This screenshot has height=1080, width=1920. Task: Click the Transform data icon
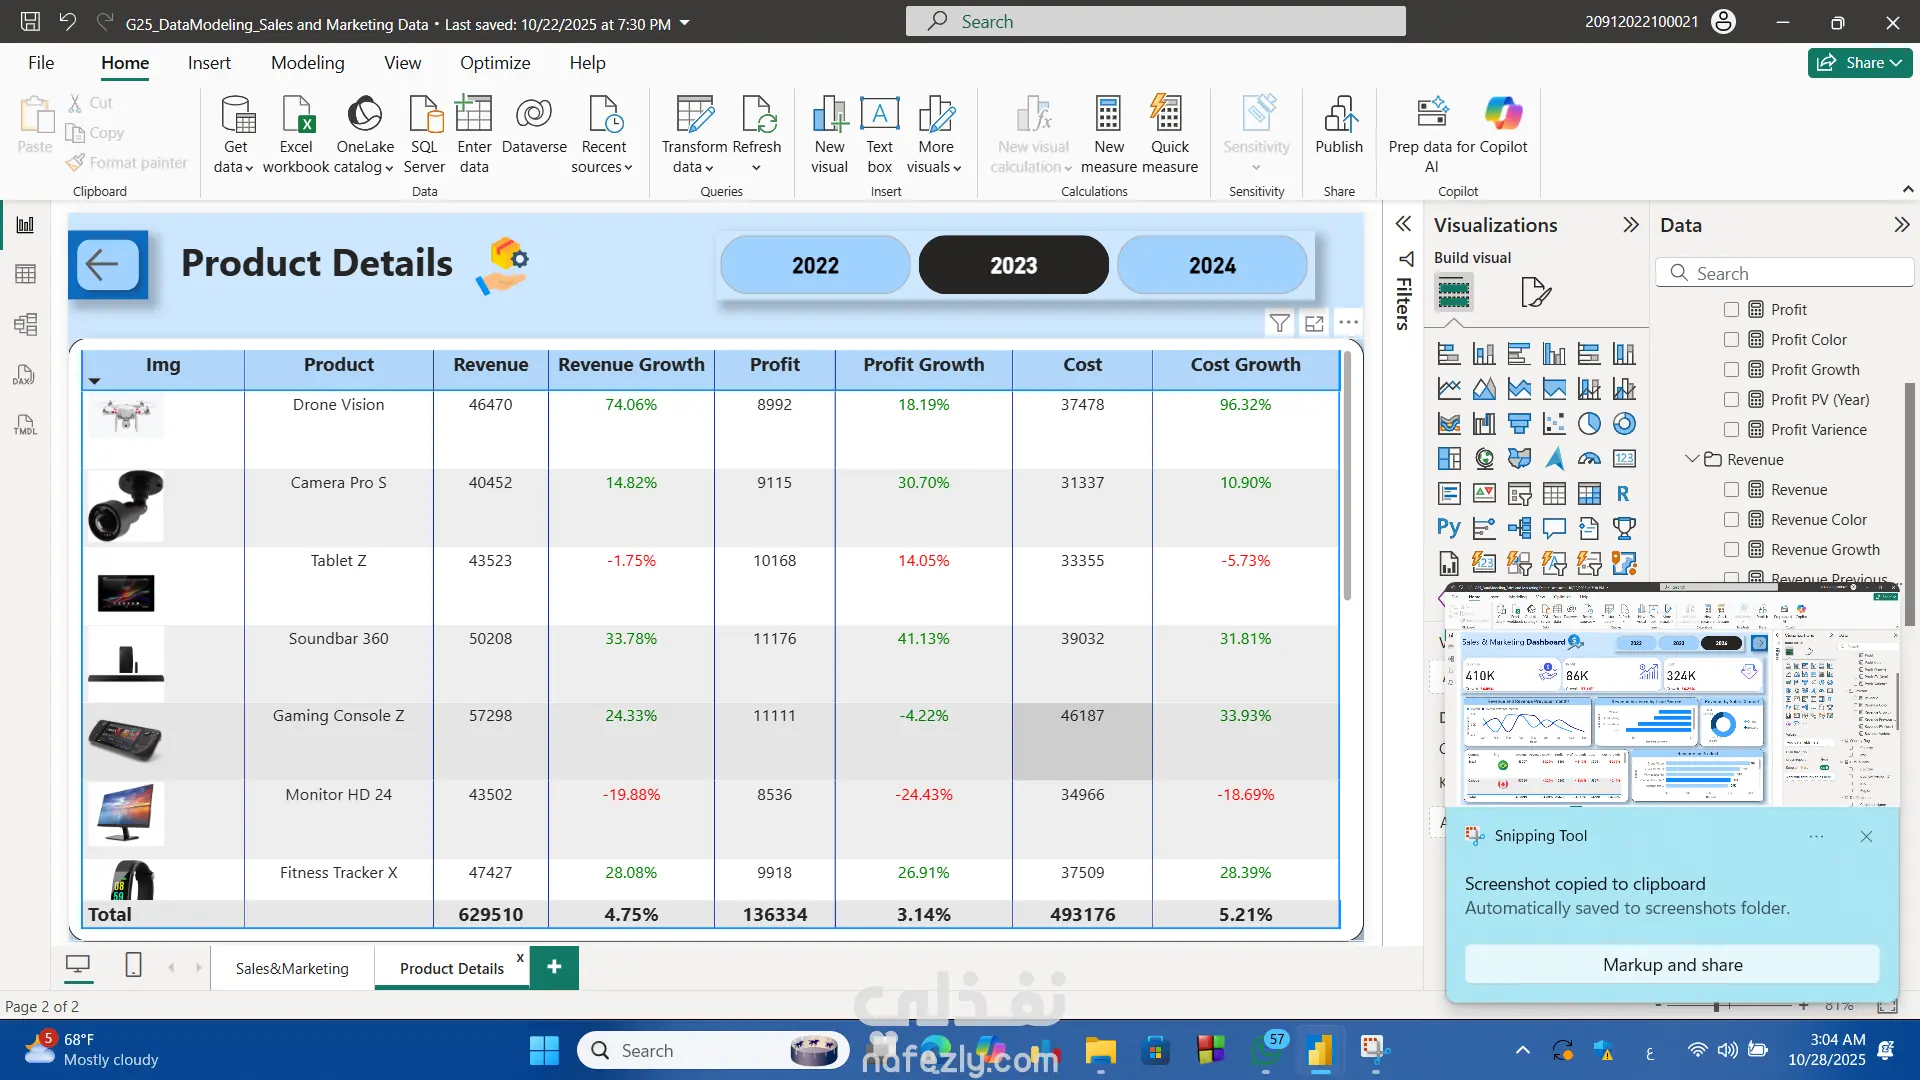tap(694, 115)
